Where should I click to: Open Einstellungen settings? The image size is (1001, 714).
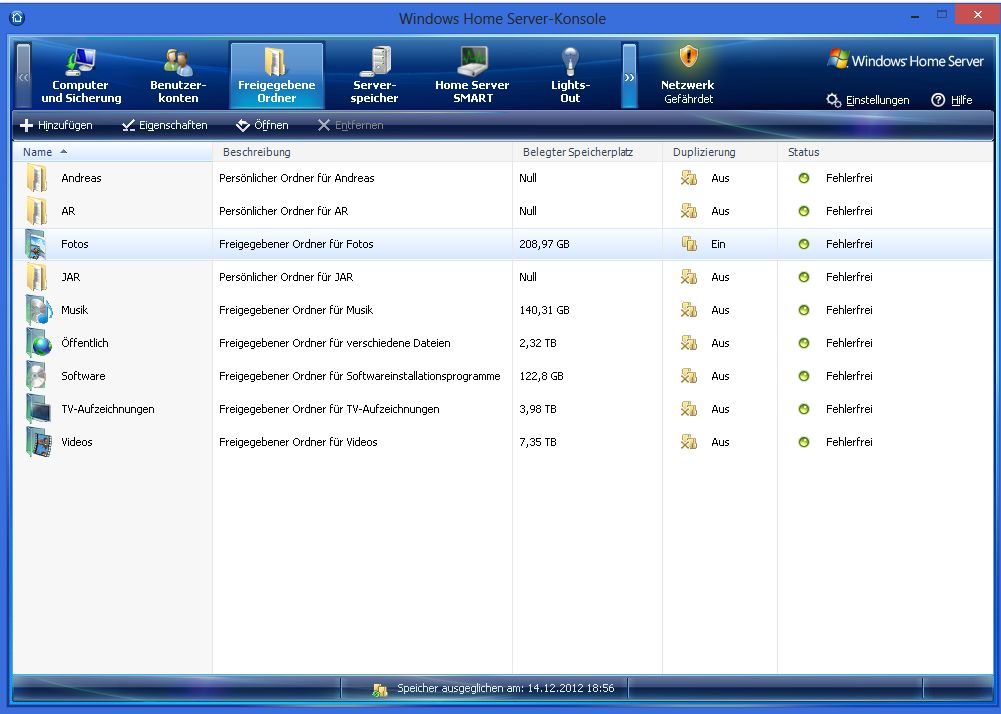pos(868,100)
